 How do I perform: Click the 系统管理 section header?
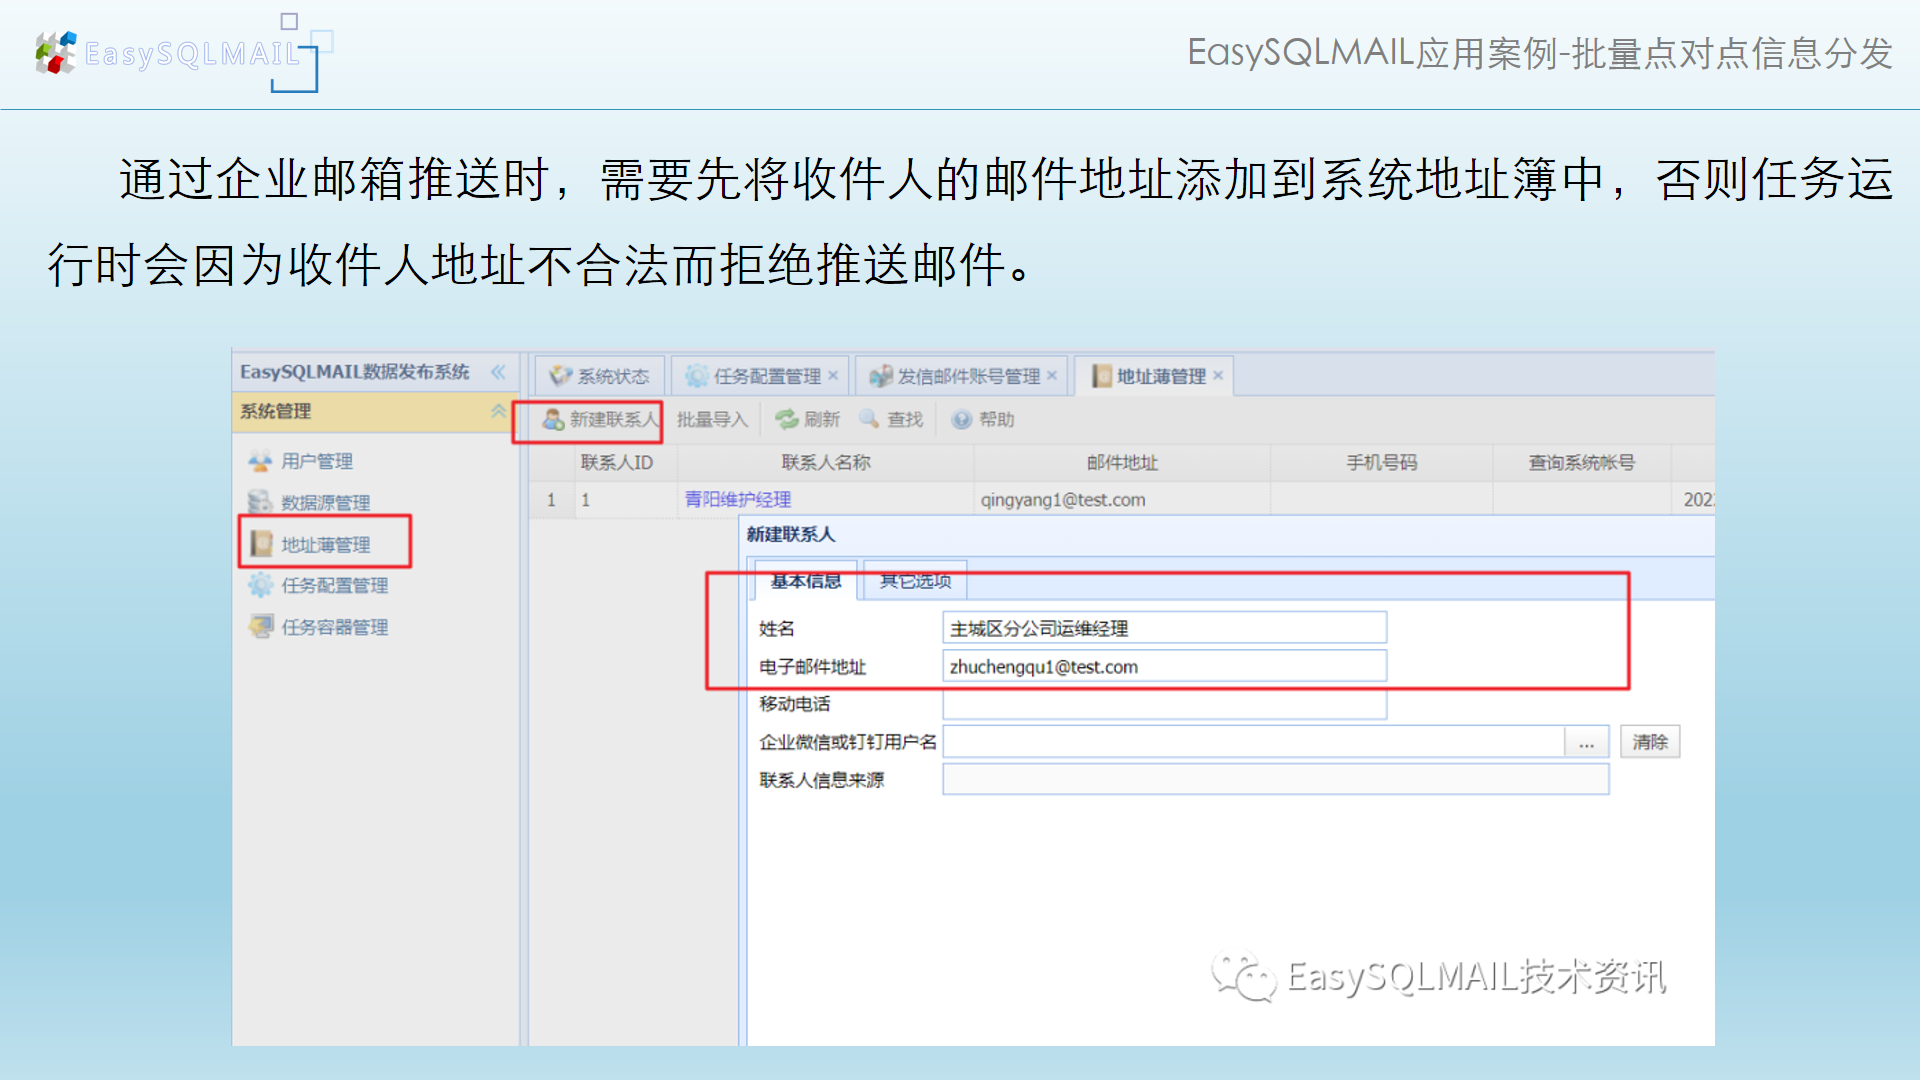pos(374,411)
